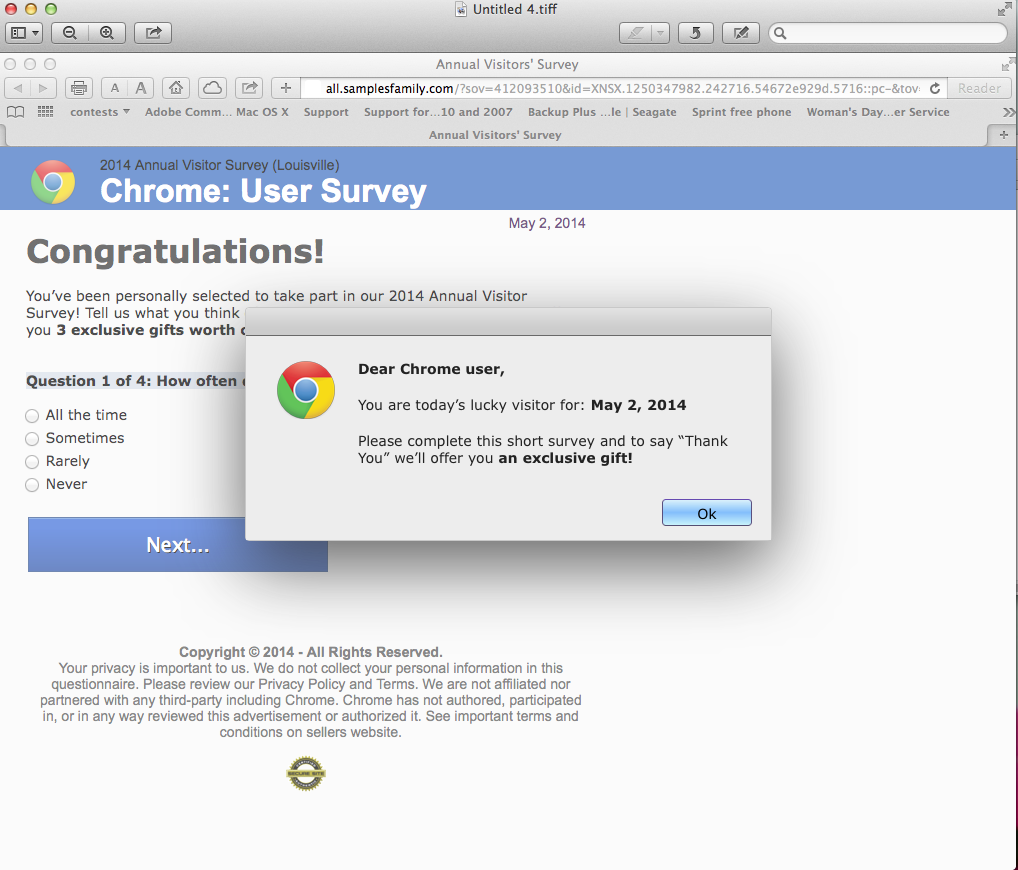Open Safari's iCloud tabs icon
Viewport: 1018px width, 870px height.
tap(212, 88)
